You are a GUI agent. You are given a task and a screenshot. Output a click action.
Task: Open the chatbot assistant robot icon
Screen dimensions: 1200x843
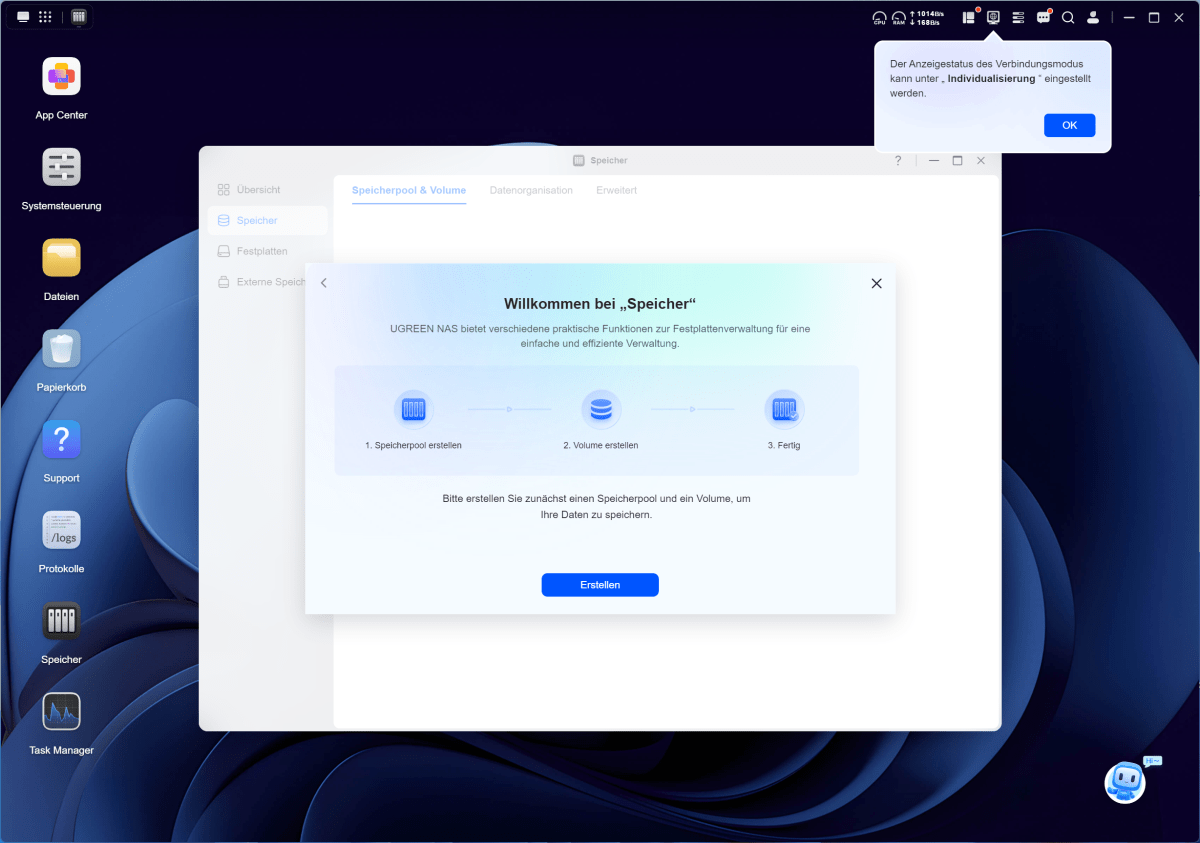pos(1126,782)
